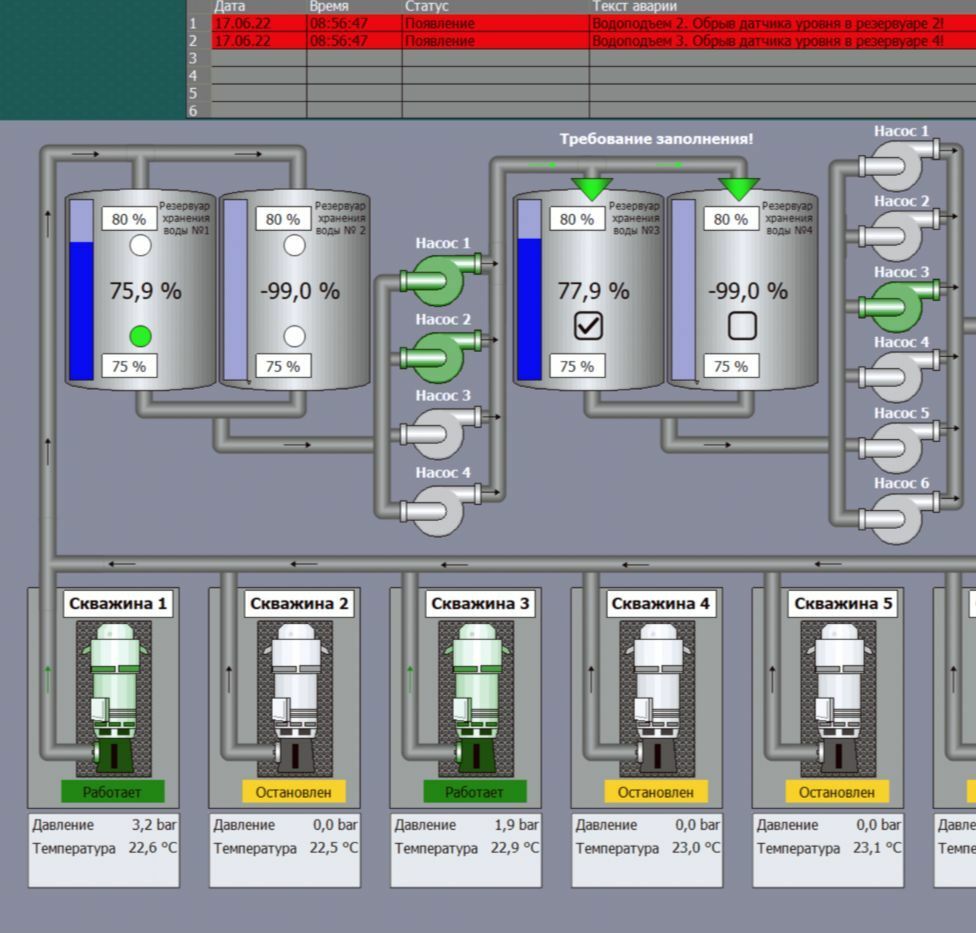Image resolution: width=976 pixels, height=933 pixels.
Task: Select Насос 4 in the left pump group
Action: [x=440, y=510]
